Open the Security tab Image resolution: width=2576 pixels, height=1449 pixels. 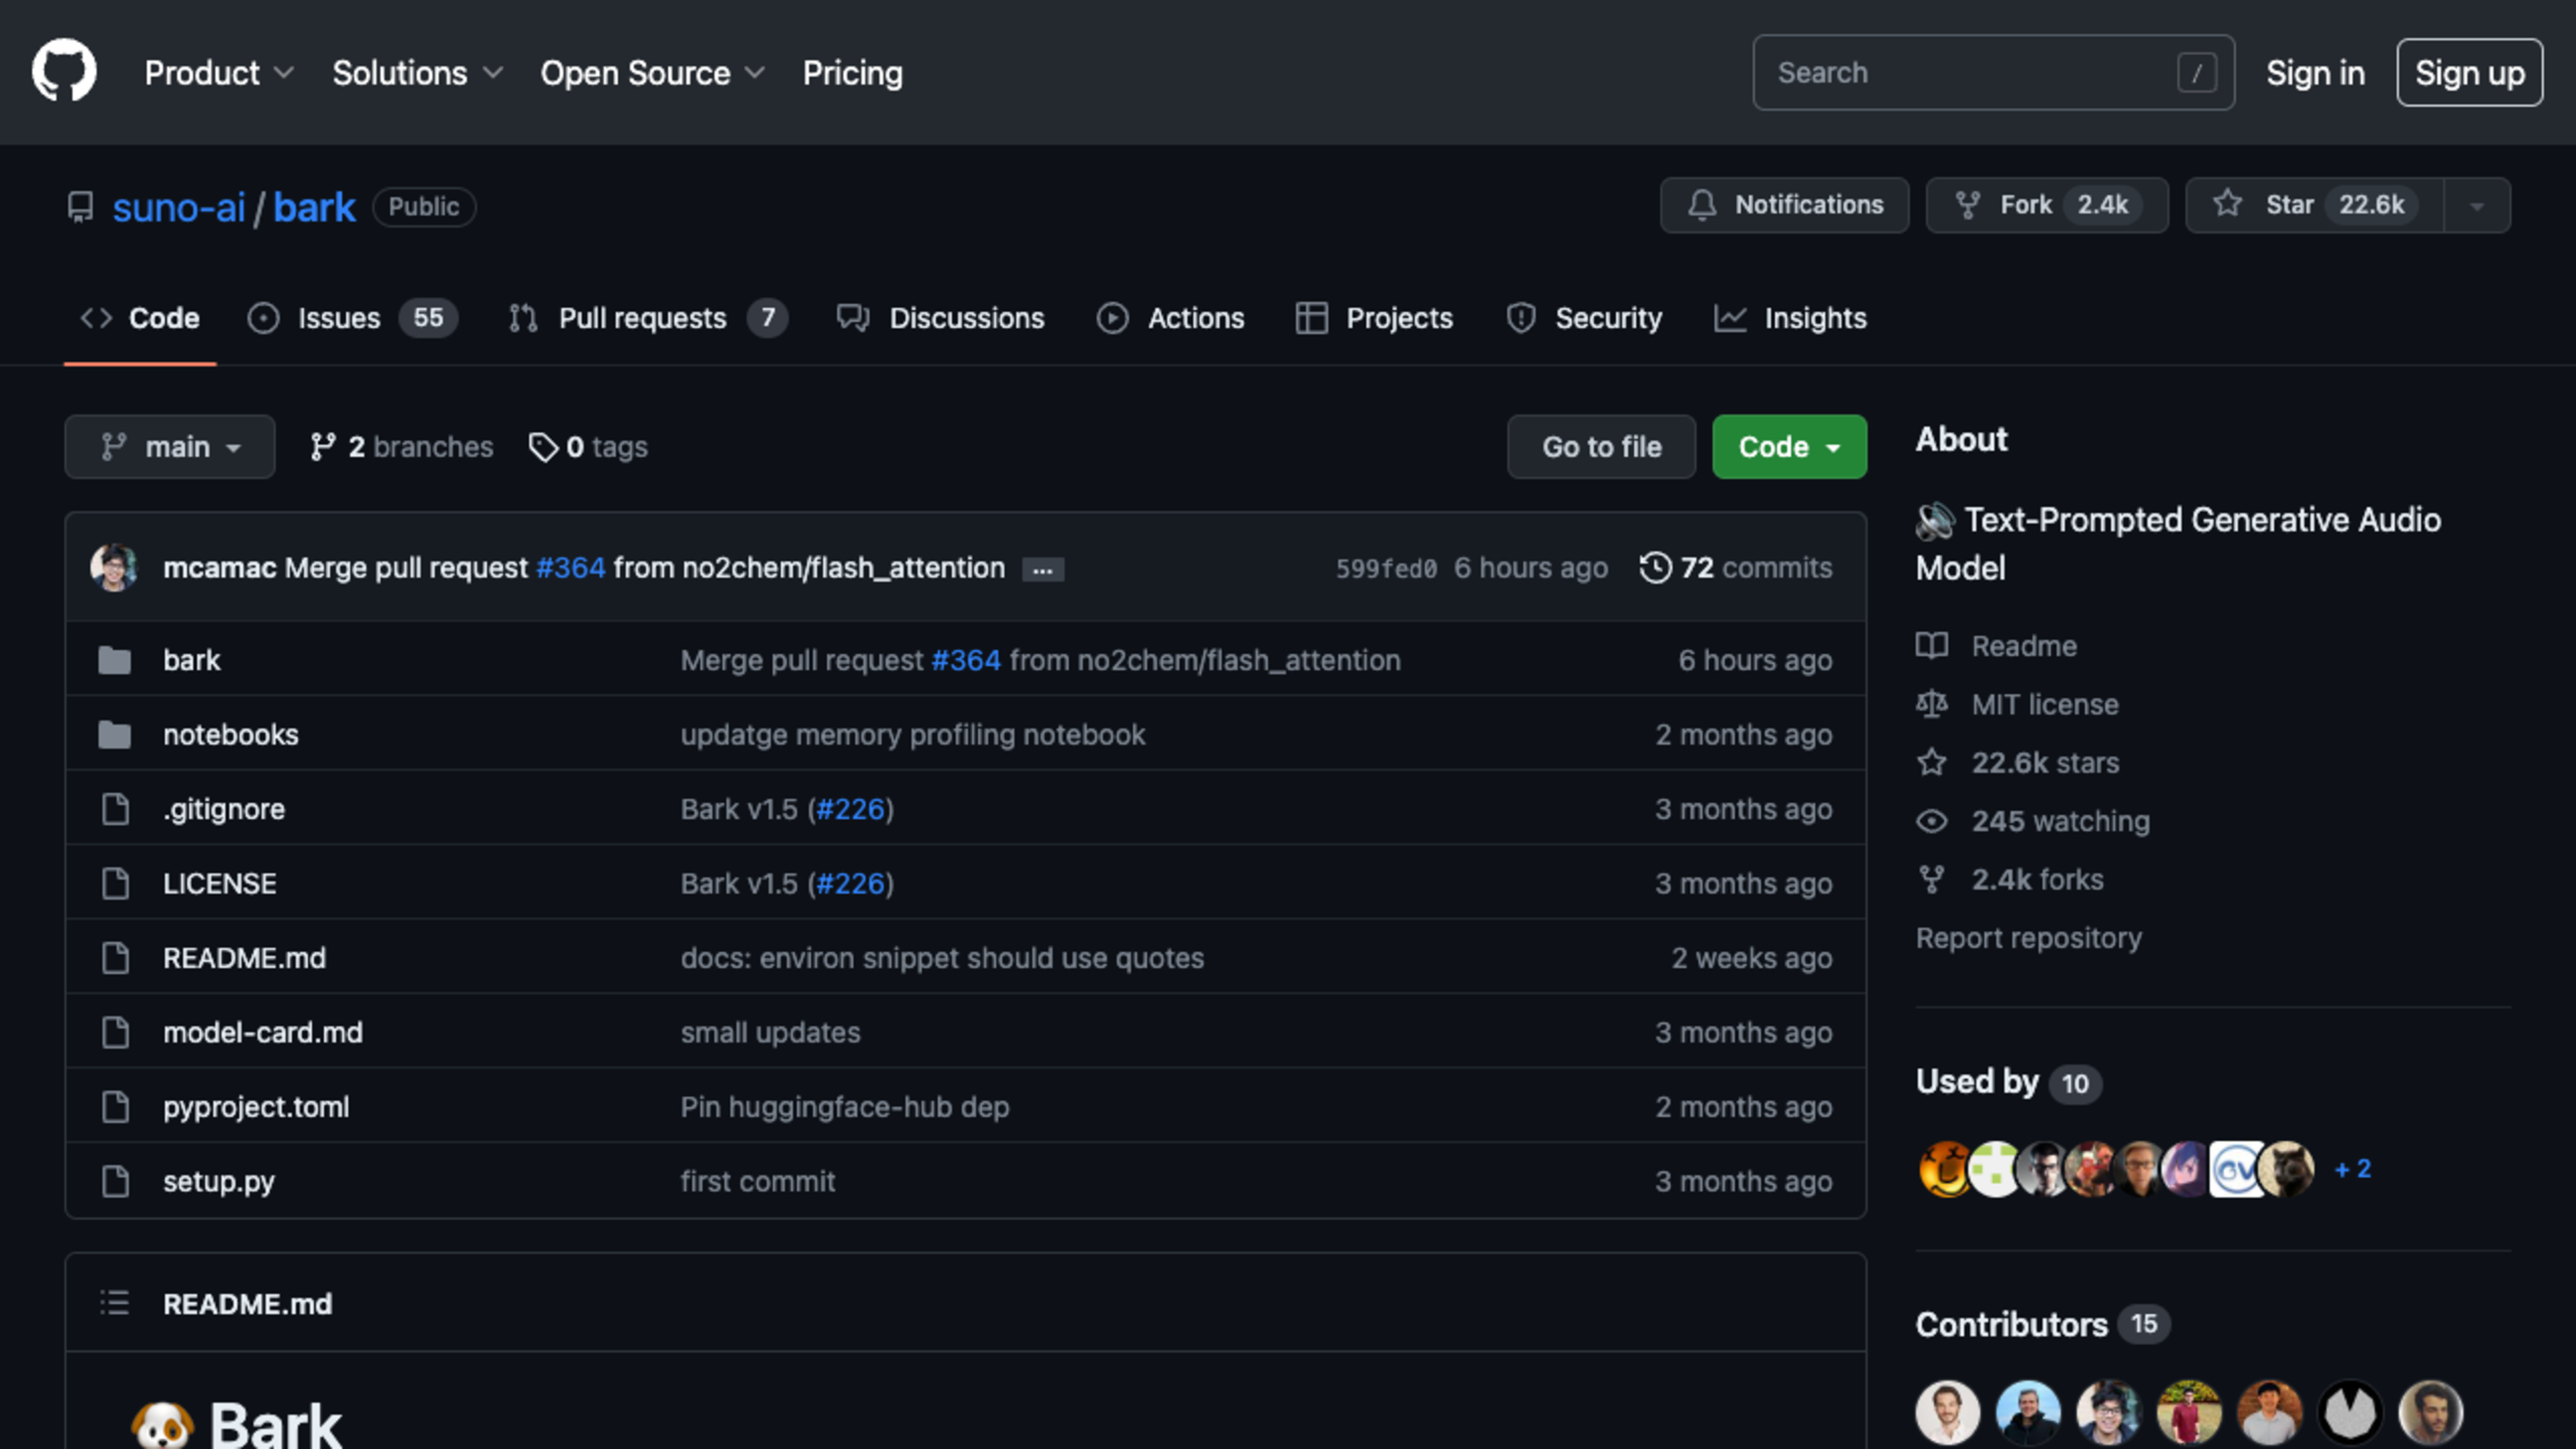pyautogui.click(x=1584, y=318)
